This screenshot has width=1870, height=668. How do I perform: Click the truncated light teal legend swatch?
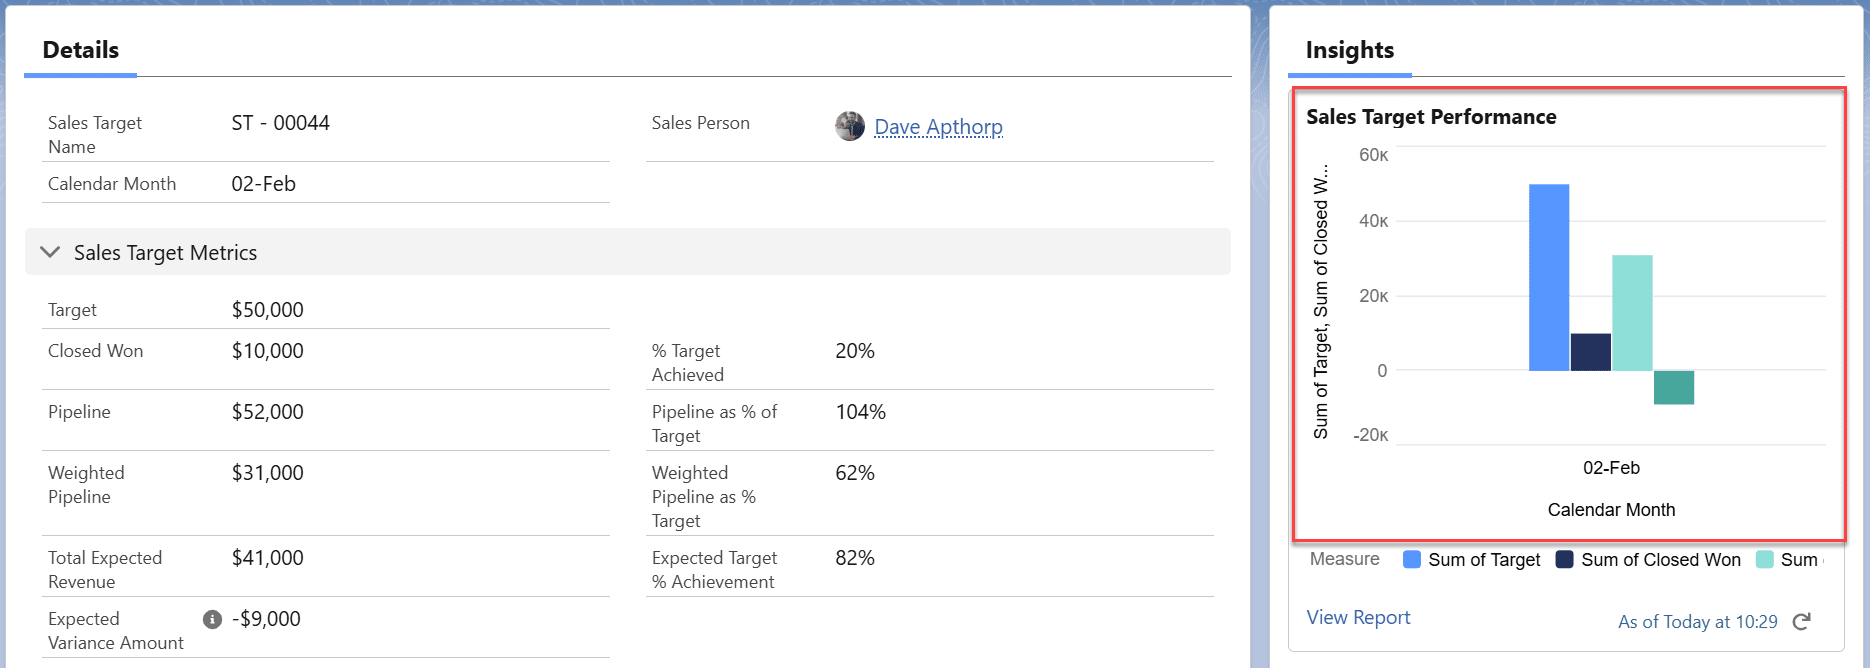[1765, 560]
